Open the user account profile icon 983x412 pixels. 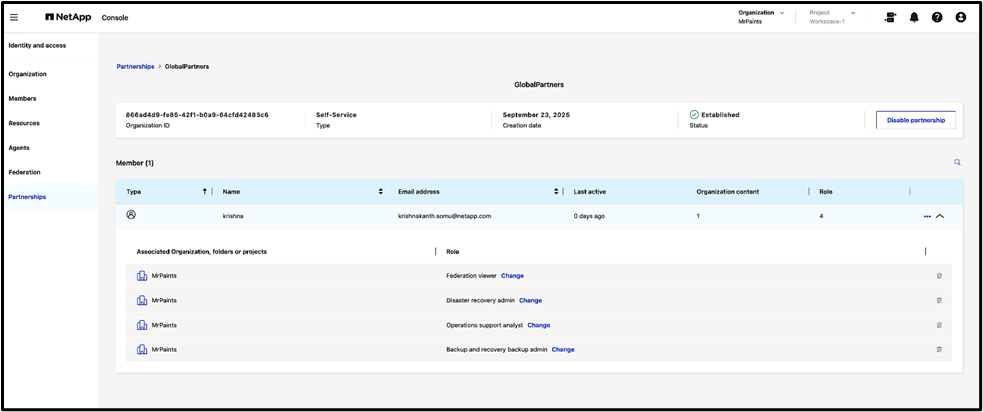click(x=960, y=18)
